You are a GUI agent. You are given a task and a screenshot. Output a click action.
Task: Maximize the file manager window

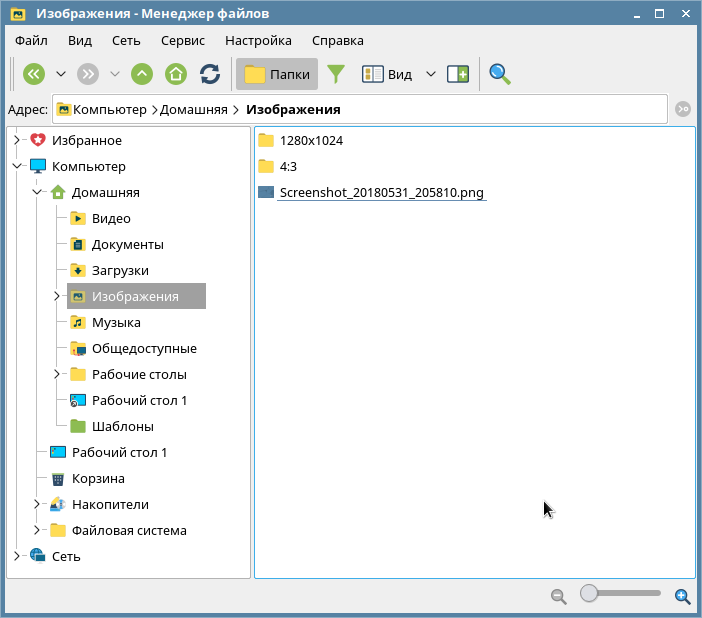click(659, 14)
